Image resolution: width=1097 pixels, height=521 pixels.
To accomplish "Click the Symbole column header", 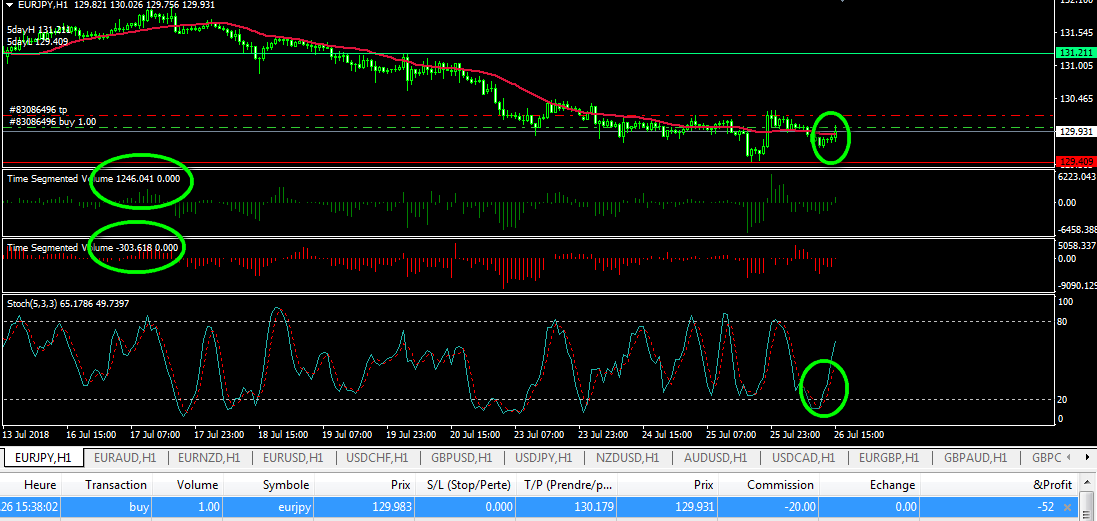I will coord(285,485).
